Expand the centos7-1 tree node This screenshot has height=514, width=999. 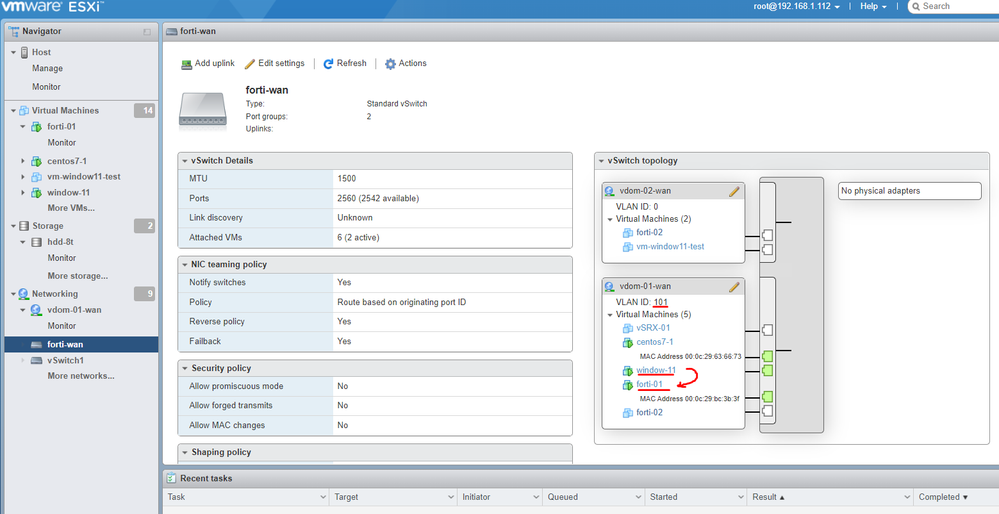click(x=23, y=161)
